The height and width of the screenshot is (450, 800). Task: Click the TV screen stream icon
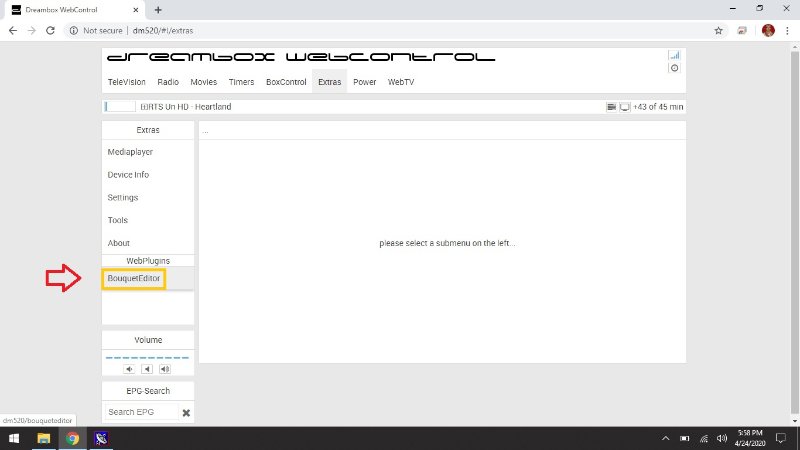coord(624,107)
